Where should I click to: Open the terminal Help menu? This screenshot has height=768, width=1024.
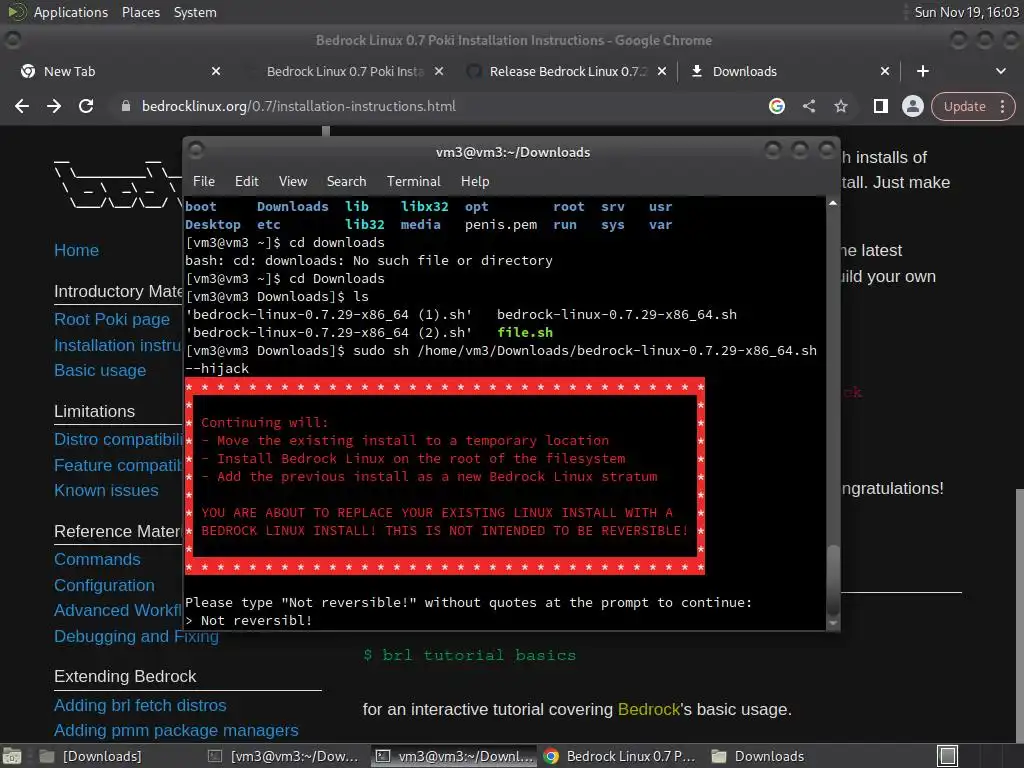475,181
